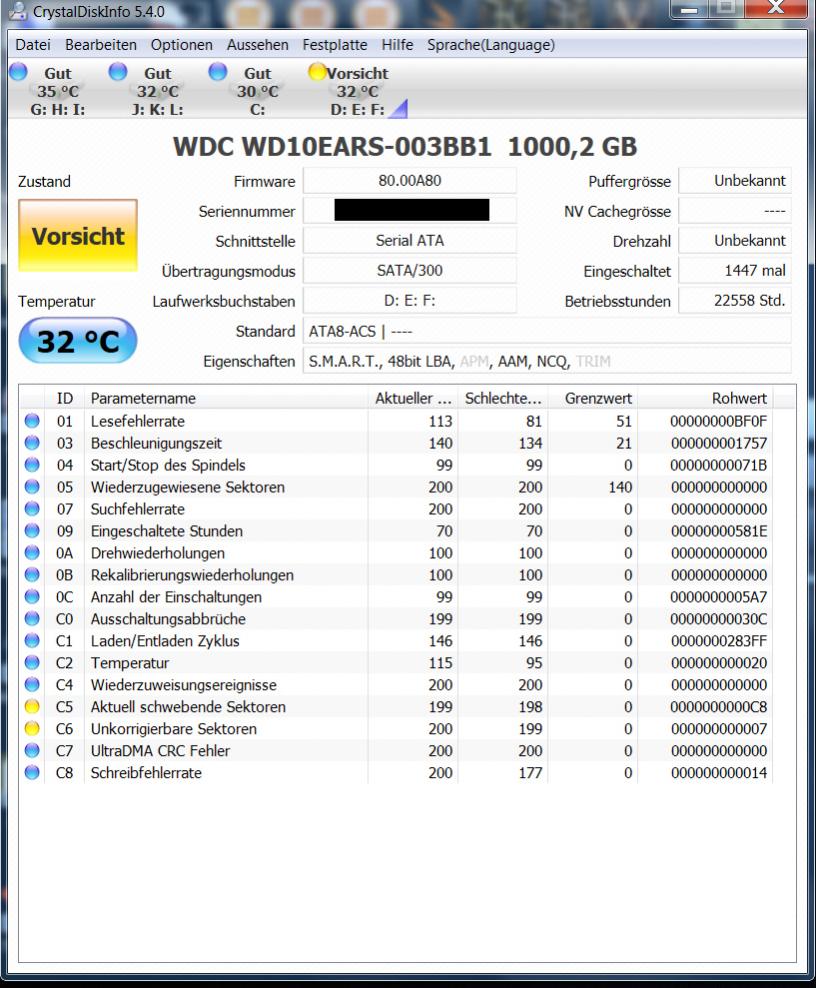
Task: Open the Bearbeiten menu
Action: tap(101, 45)
